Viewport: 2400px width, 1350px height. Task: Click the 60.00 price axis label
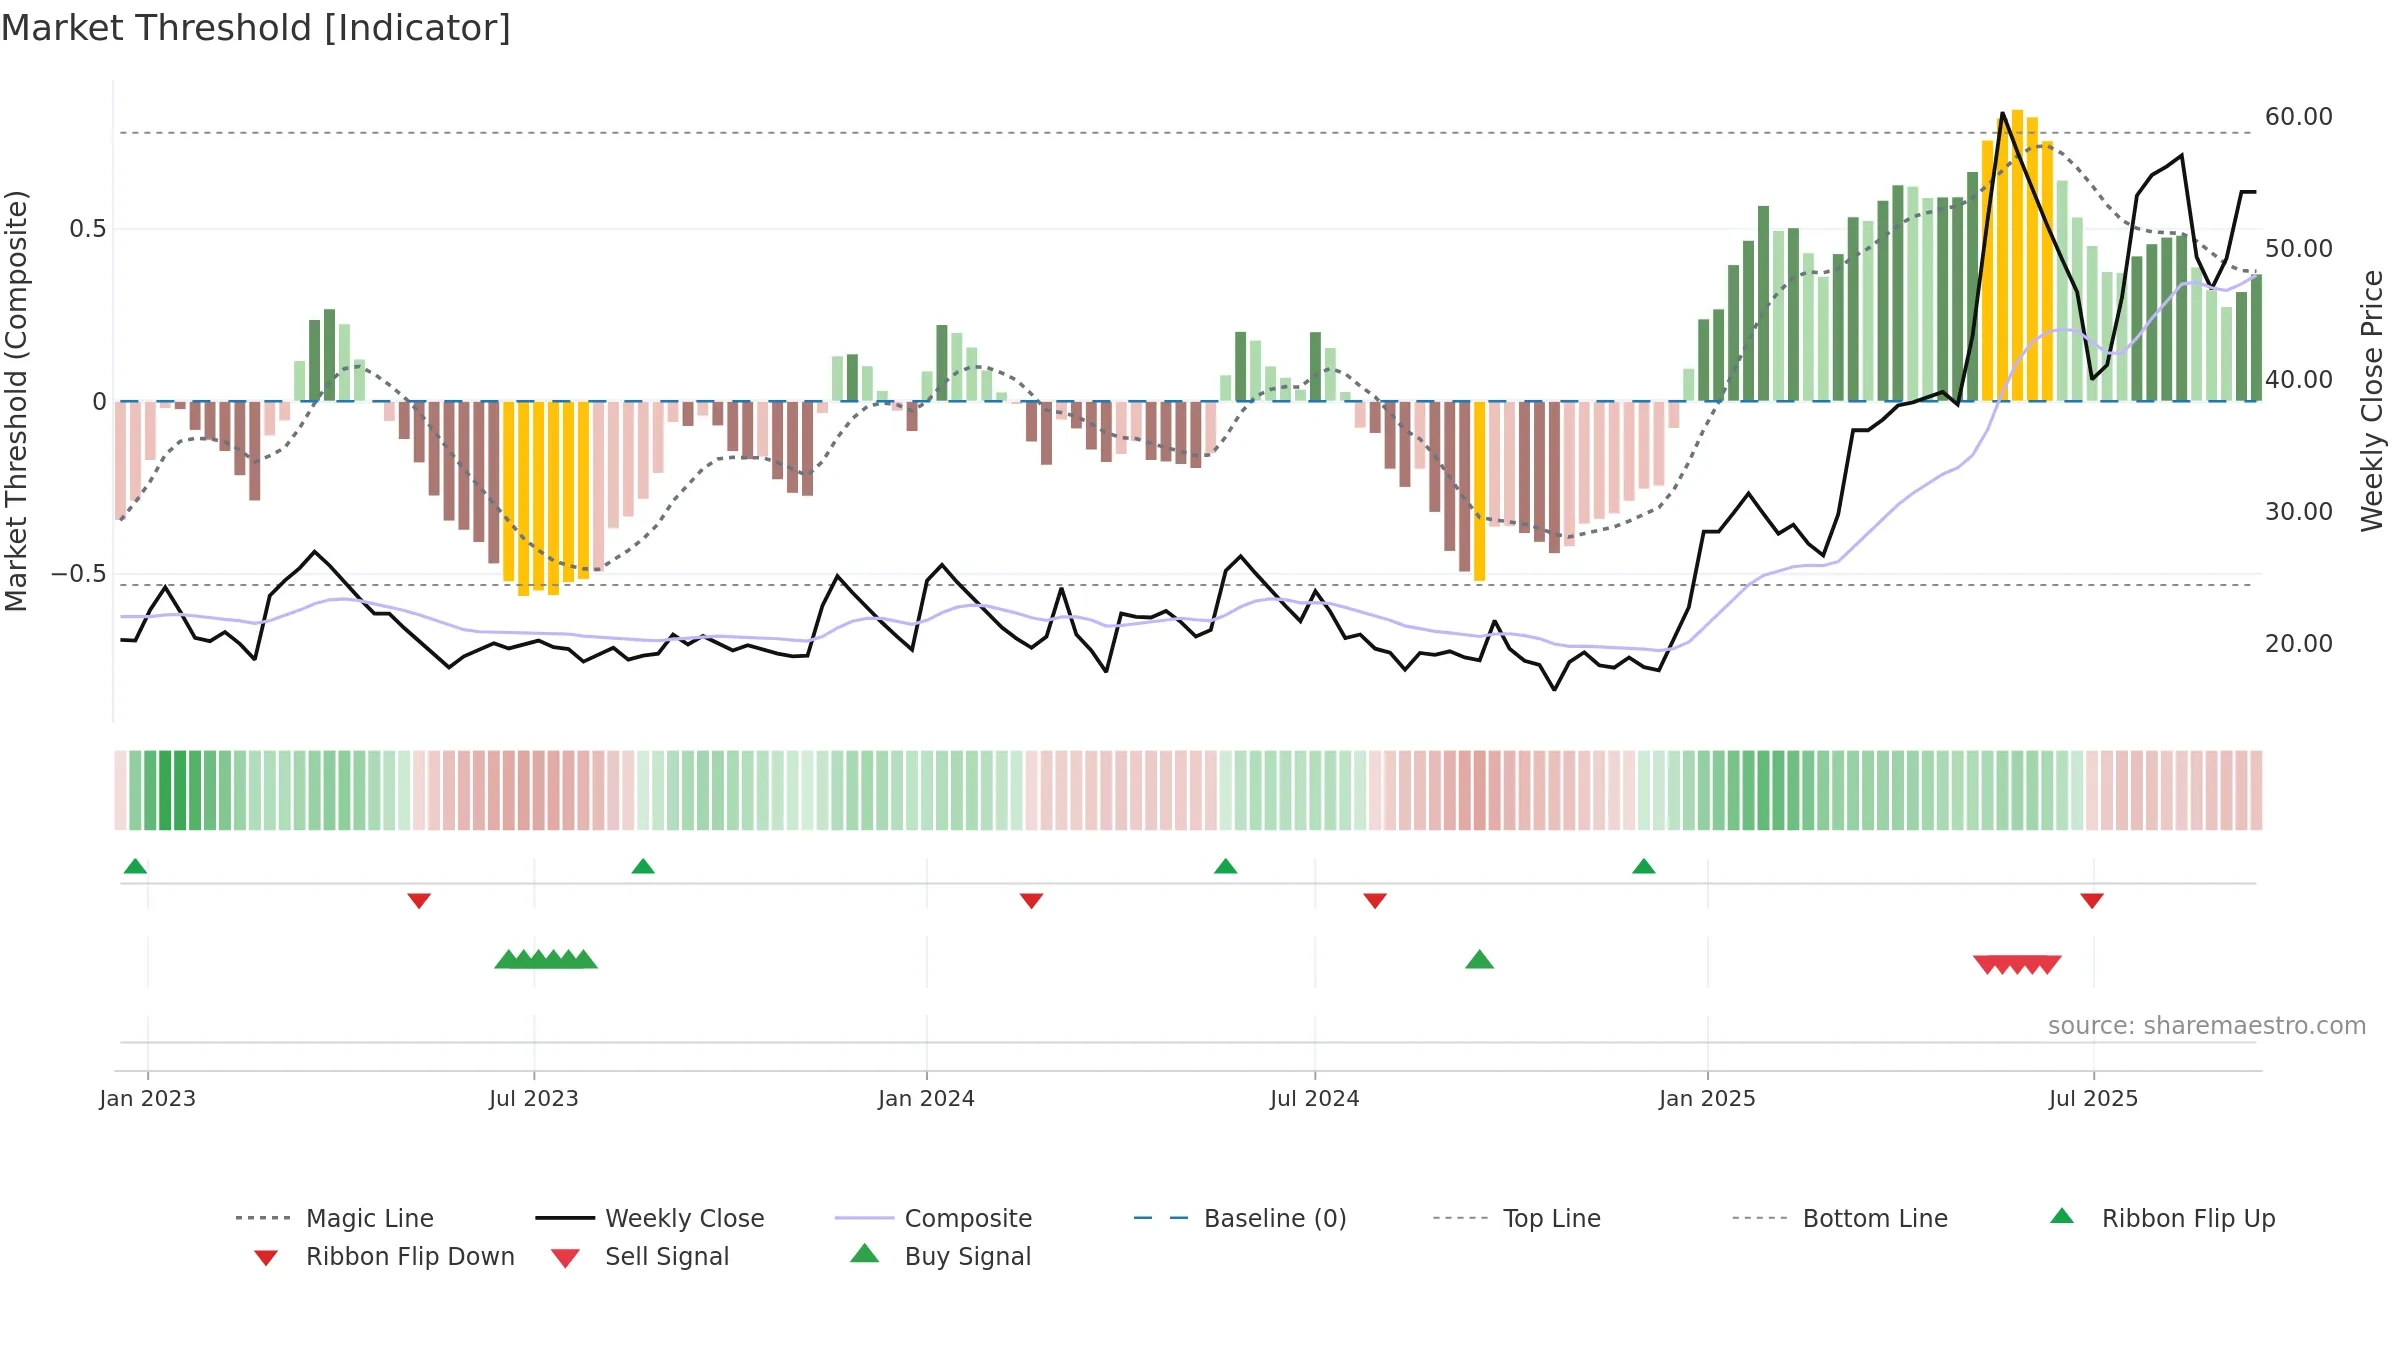coord(2299,117)
